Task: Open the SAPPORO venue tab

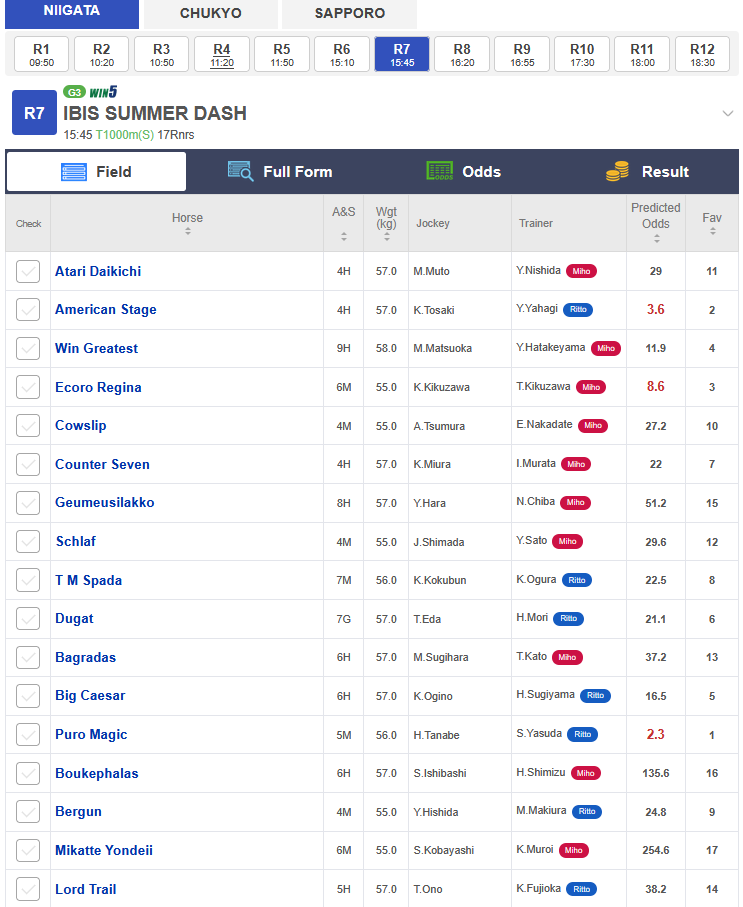Action: coord(350,13)
